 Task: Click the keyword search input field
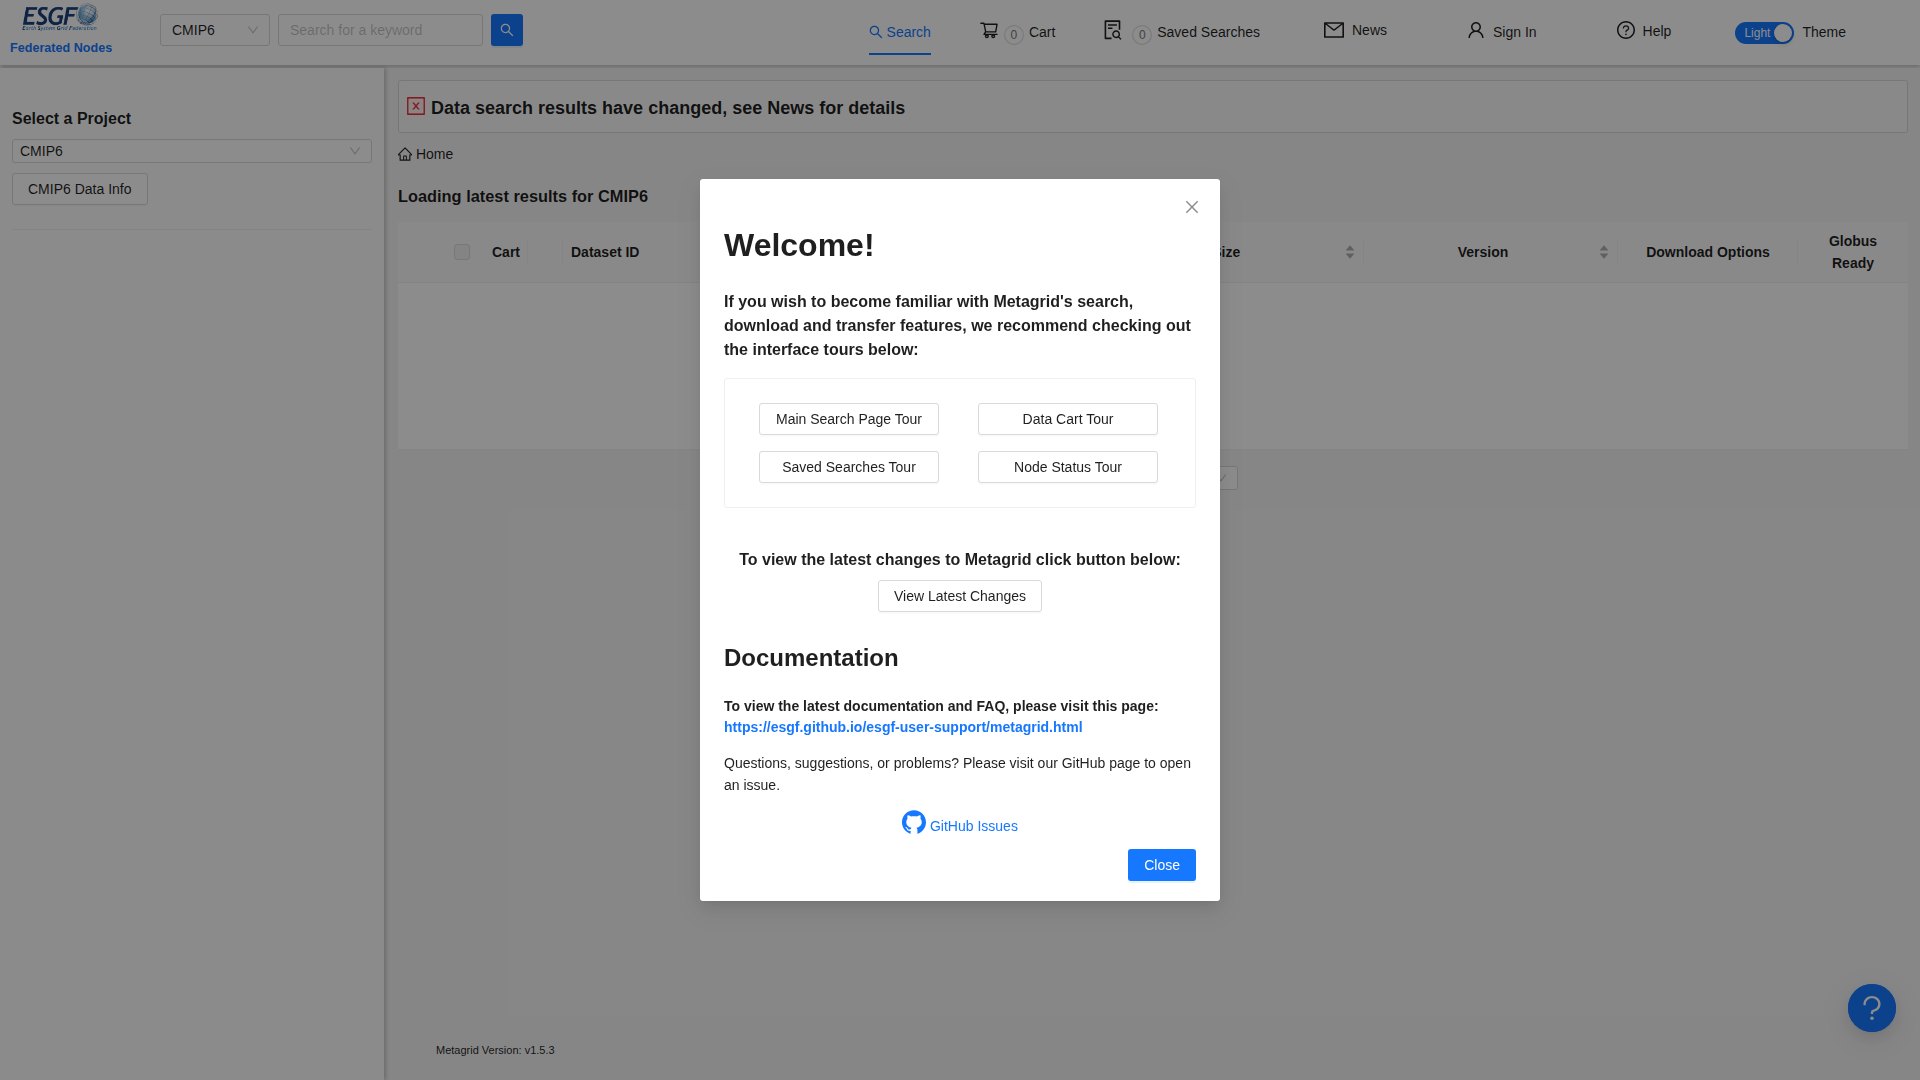[380, 30]
